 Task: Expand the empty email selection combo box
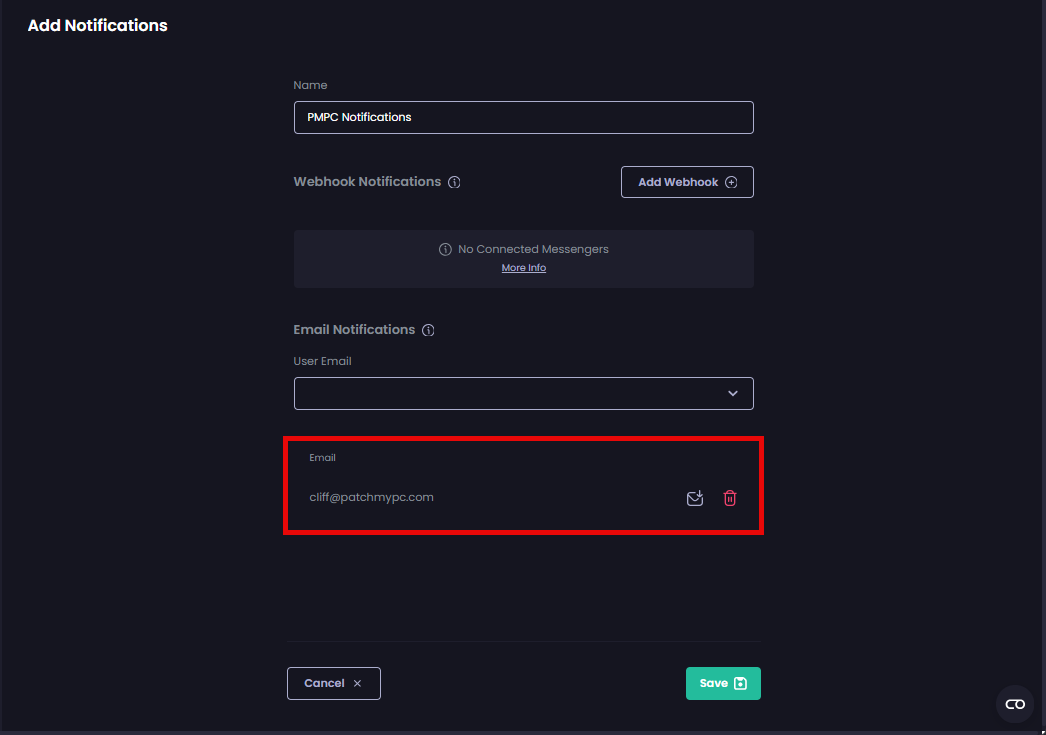(523, 393)
